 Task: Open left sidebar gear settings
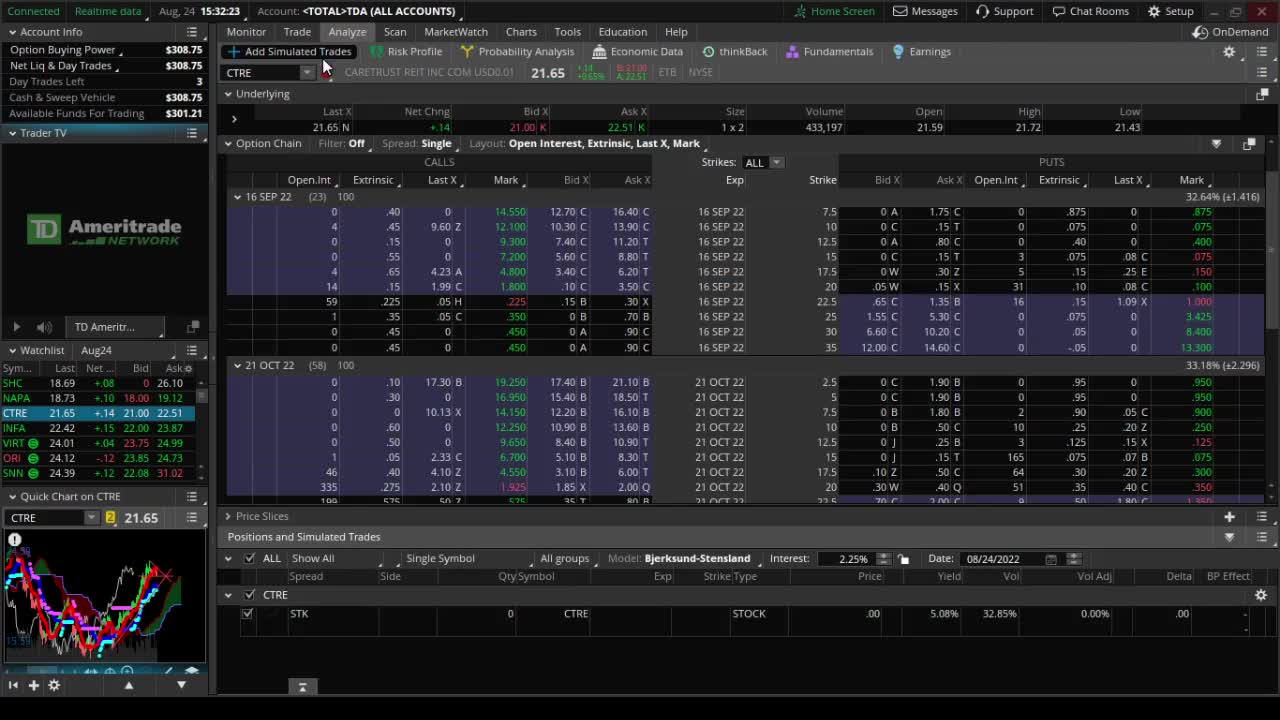click(54, 685)
